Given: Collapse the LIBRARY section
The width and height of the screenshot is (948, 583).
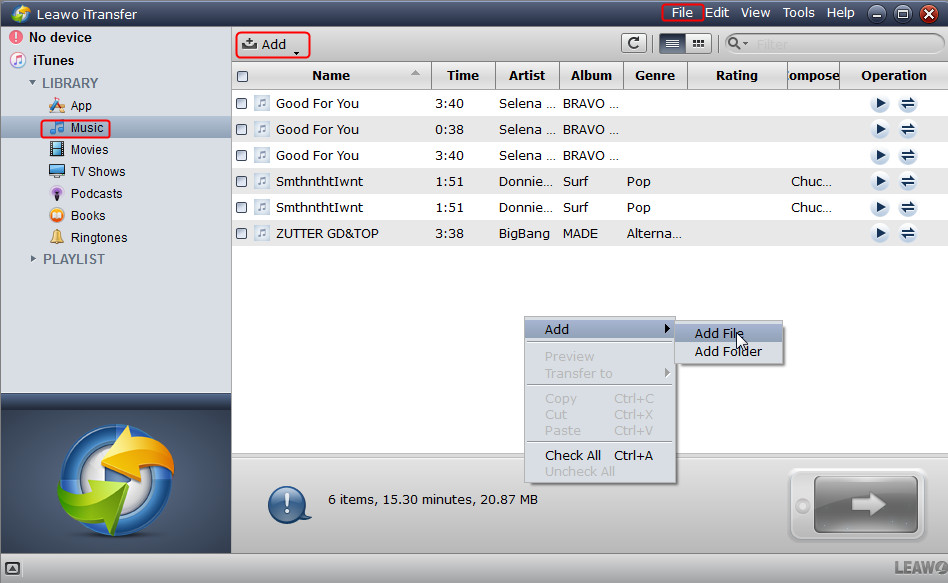Looking at the screenshot, I should click(33, 83).
